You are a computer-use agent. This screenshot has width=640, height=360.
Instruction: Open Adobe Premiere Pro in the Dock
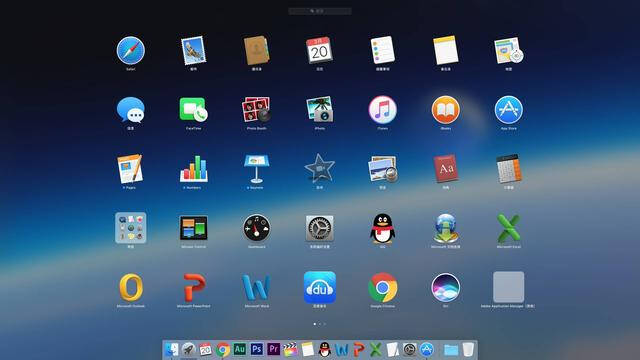coord(273,349)
